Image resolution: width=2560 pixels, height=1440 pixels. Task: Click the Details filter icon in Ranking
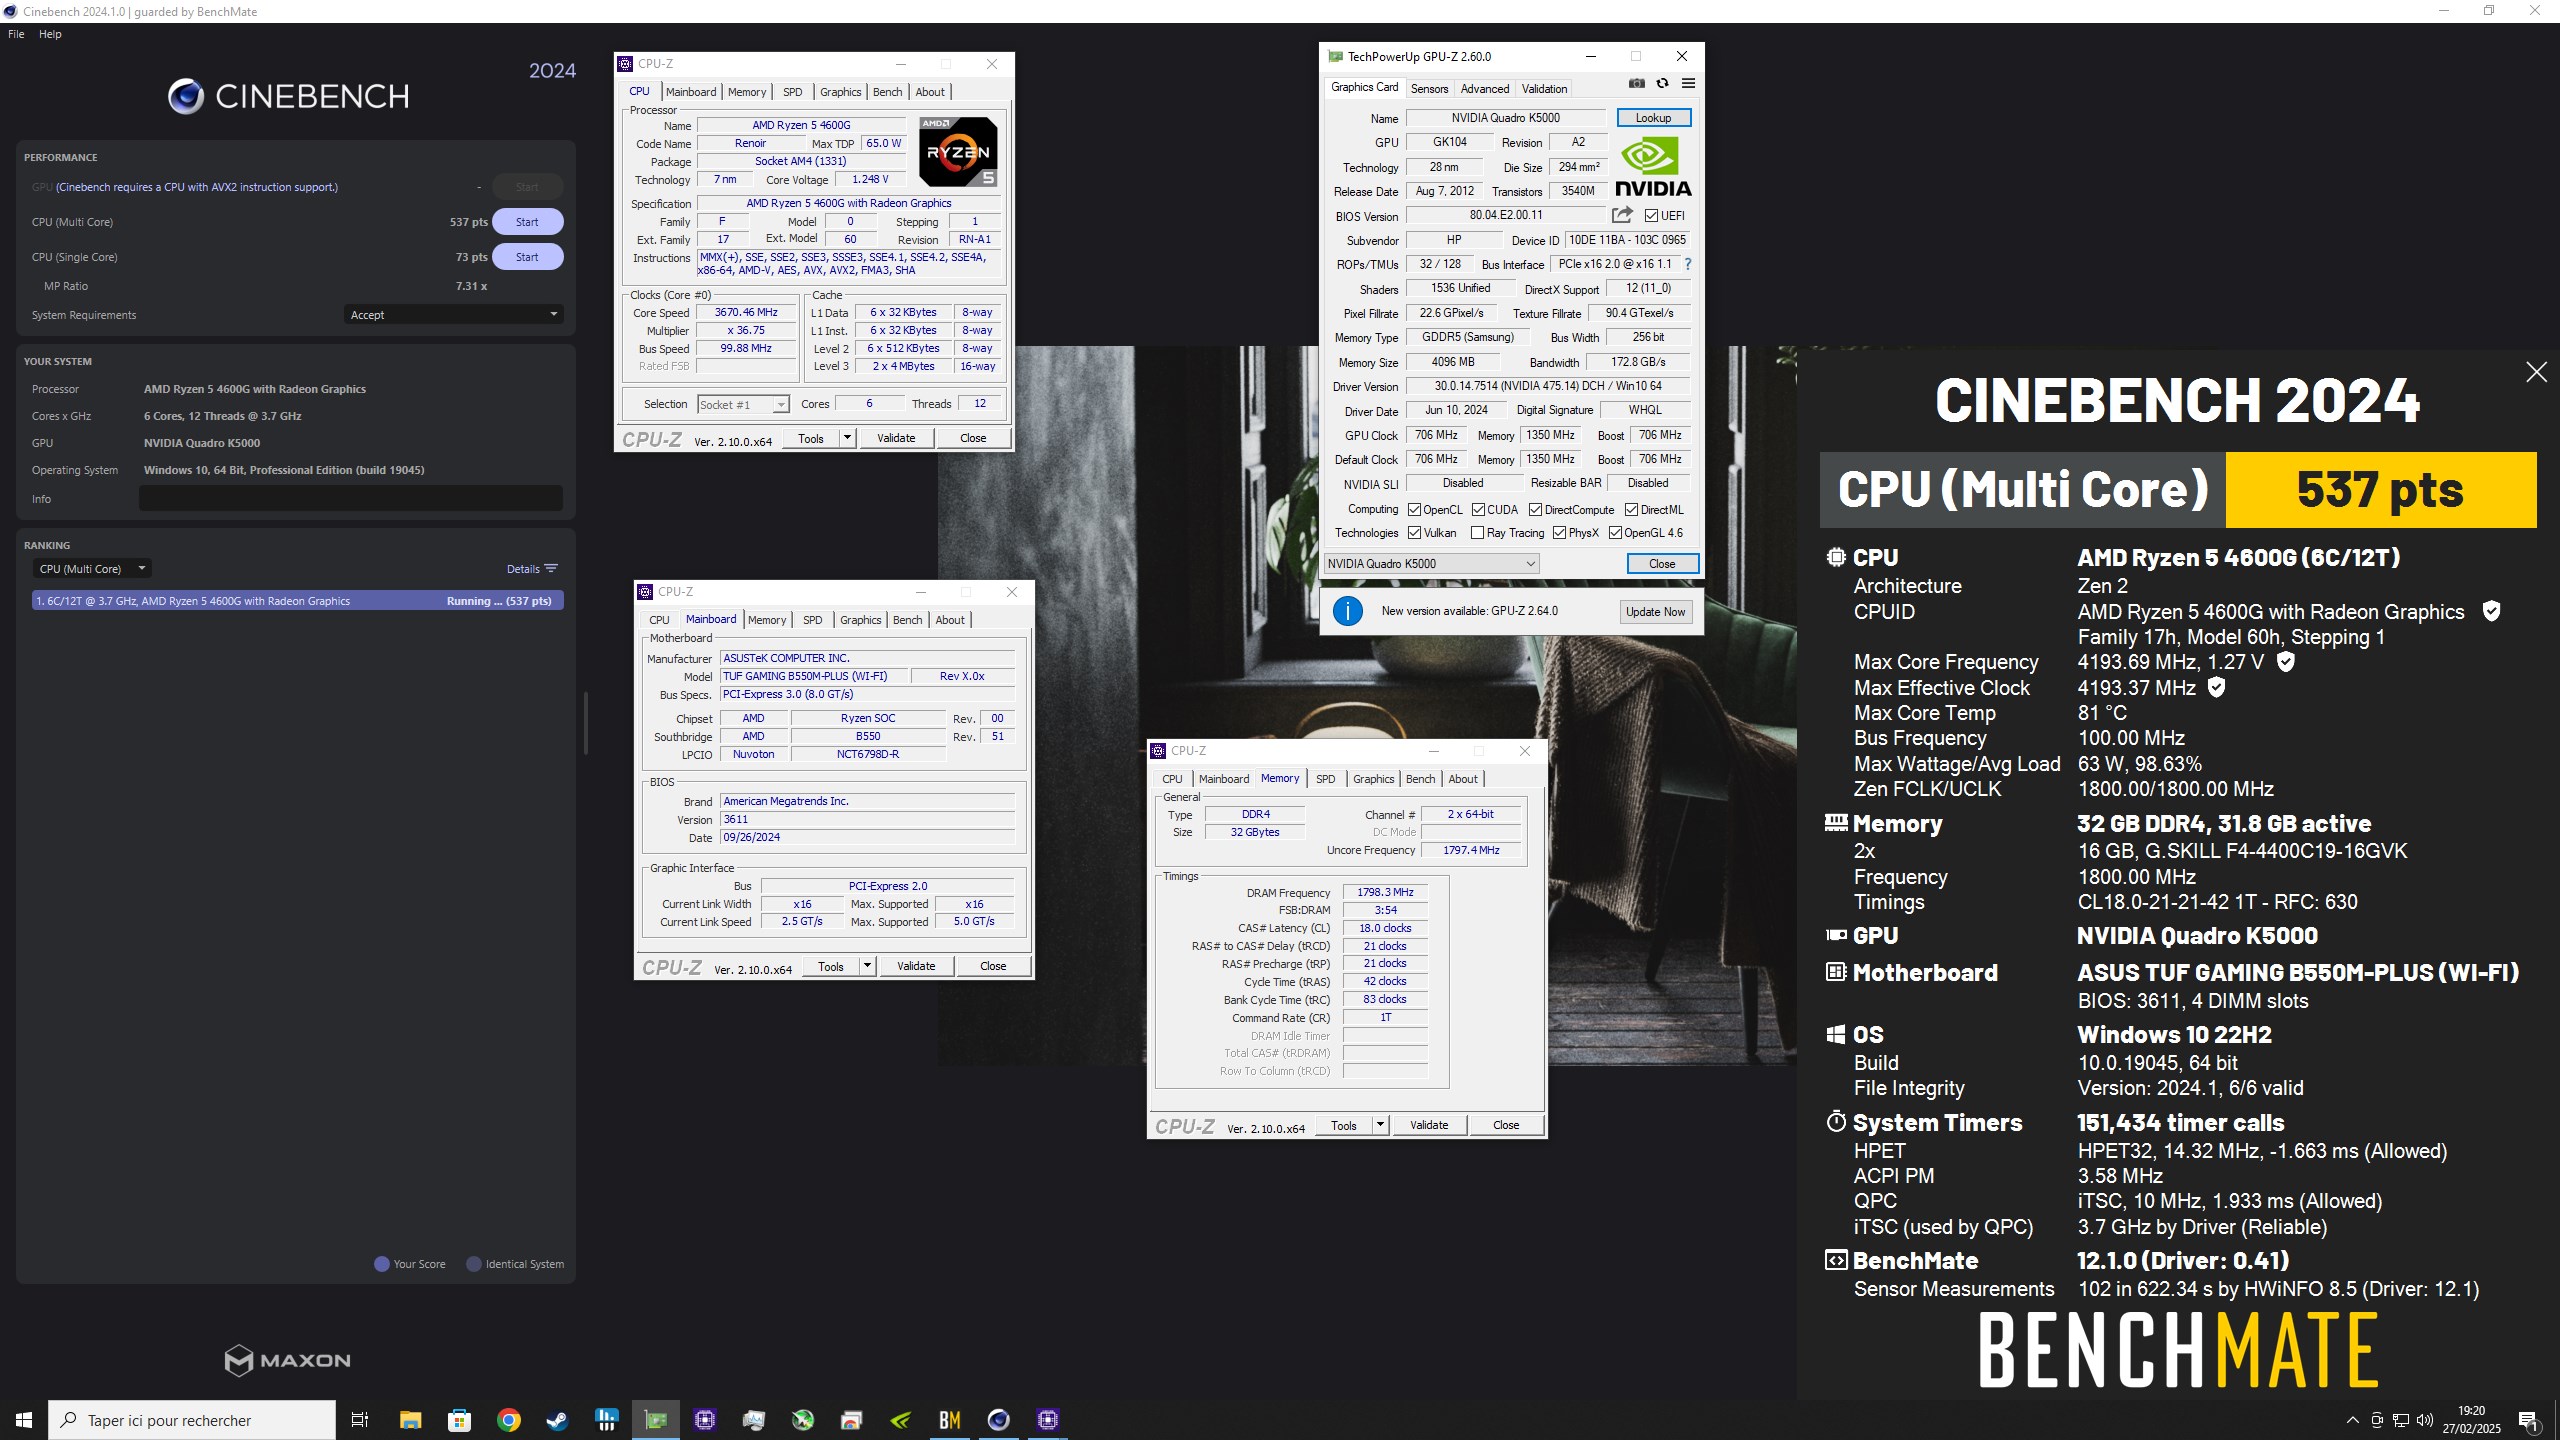point(551,569)
